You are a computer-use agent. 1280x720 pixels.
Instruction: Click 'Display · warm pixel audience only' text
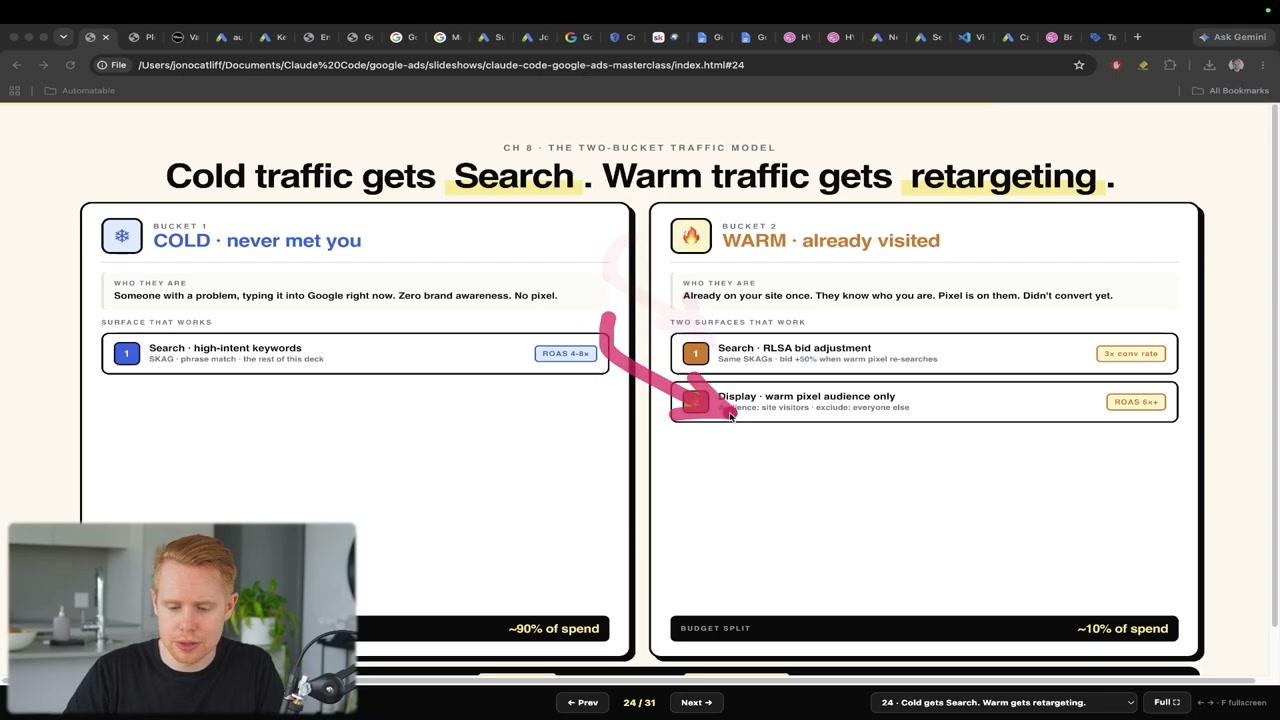tap(806, 396)
